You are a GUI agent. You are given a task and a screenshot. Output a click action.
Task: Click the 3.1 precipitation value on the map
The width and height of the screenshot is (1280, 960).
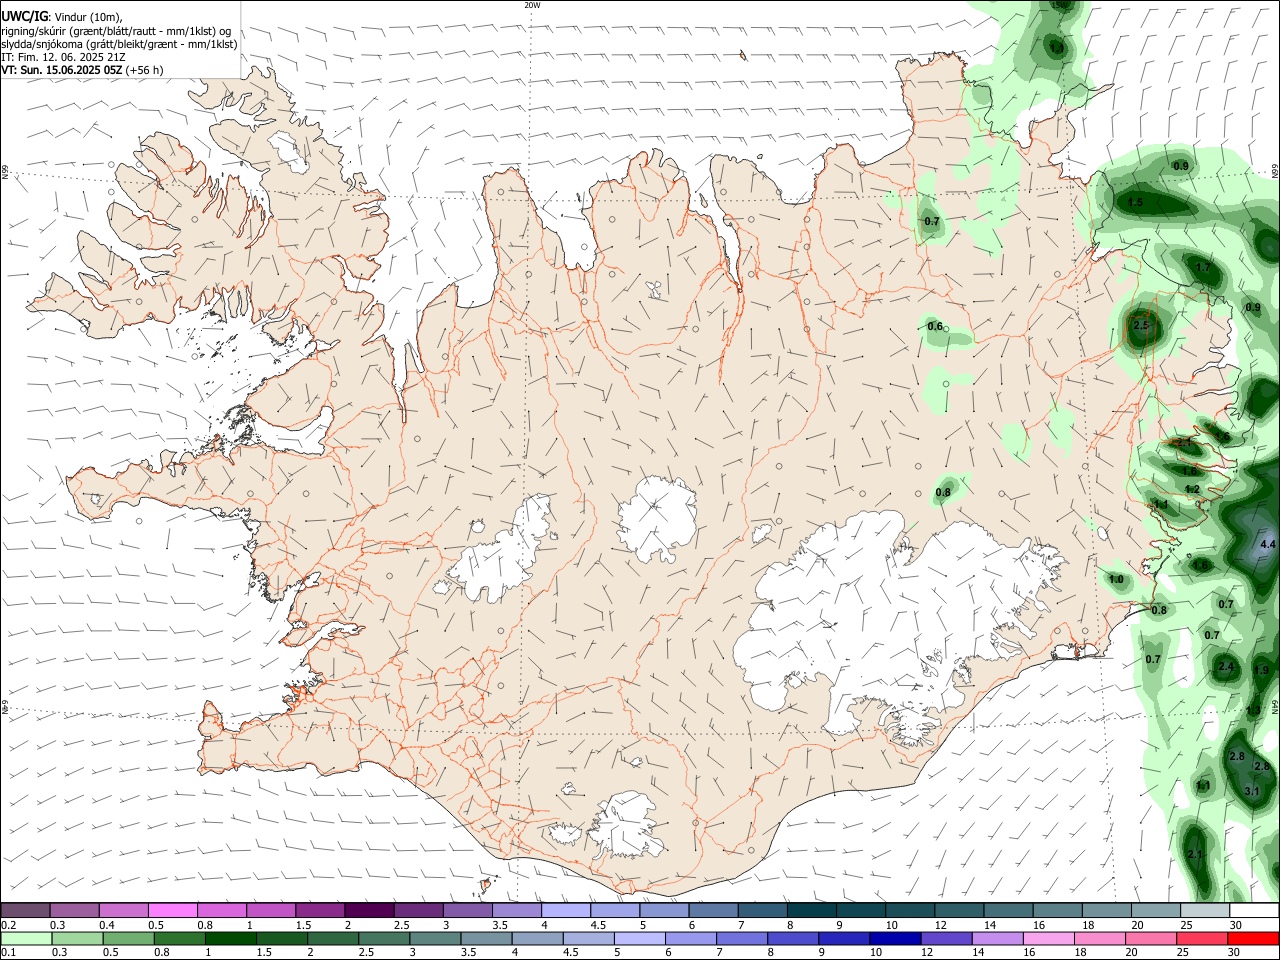coord(1252,791)
